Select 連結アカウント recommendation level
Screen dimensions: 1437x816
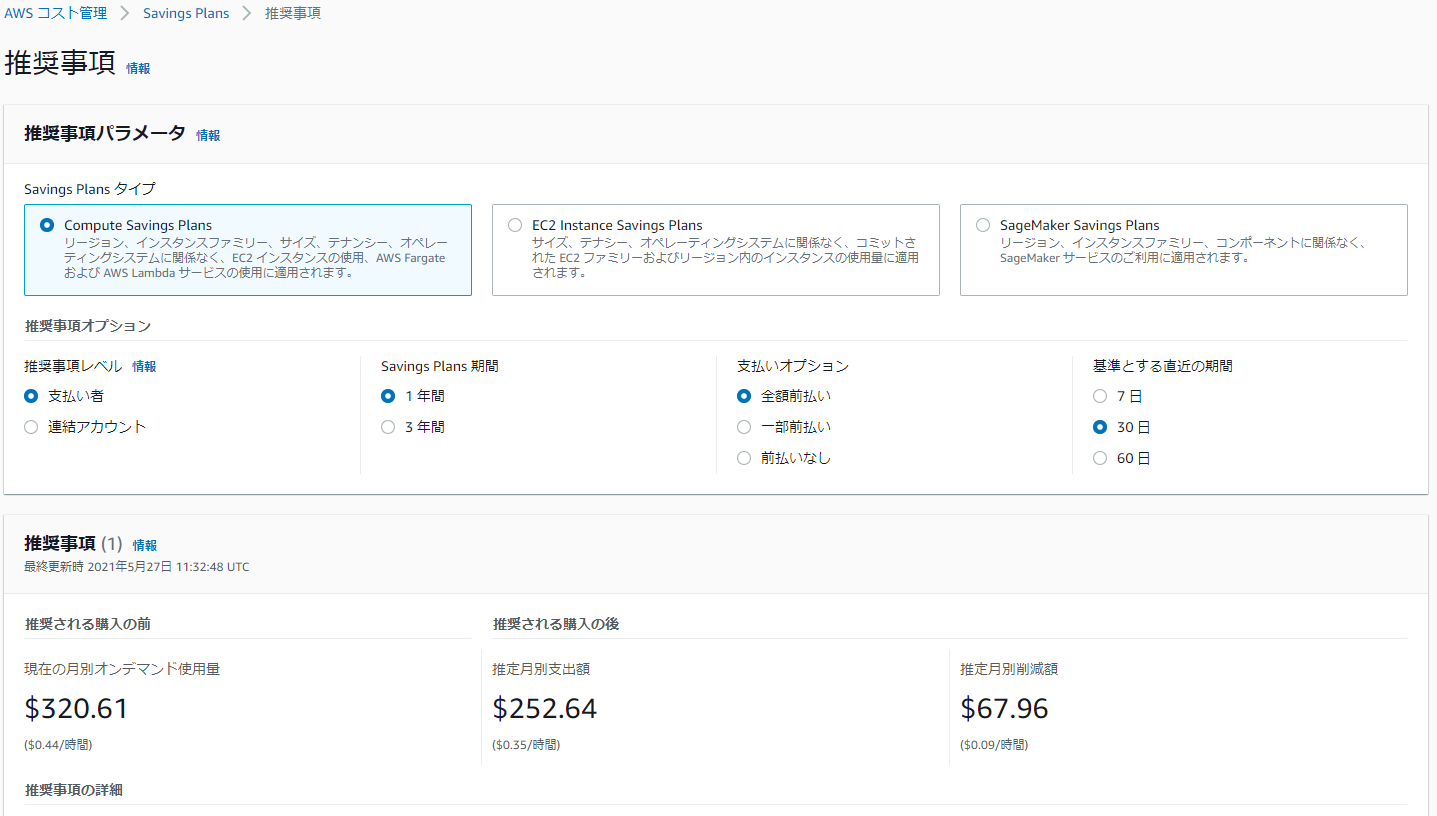tap(32, 427)
